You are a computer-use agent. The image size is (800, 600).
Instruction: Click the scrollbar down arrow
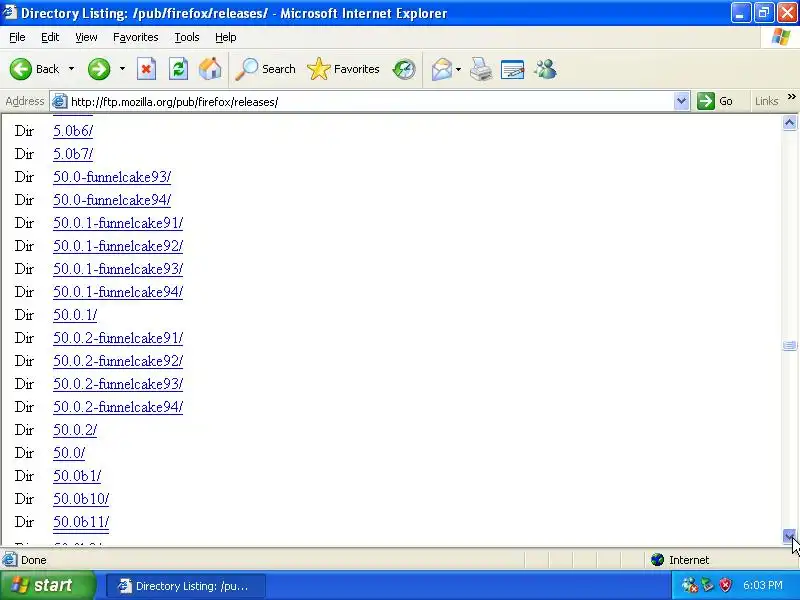coord(789,536)
